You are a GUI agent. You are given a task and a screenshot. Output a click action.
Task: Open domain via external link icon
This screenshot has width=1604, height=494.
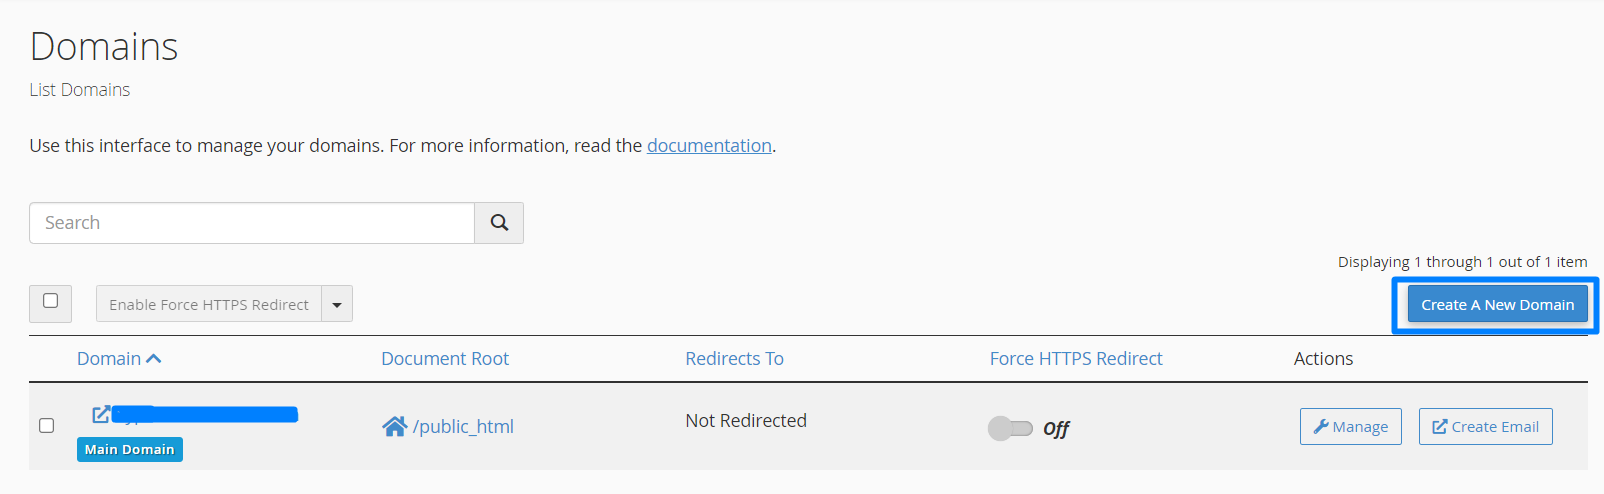[101, 414]
